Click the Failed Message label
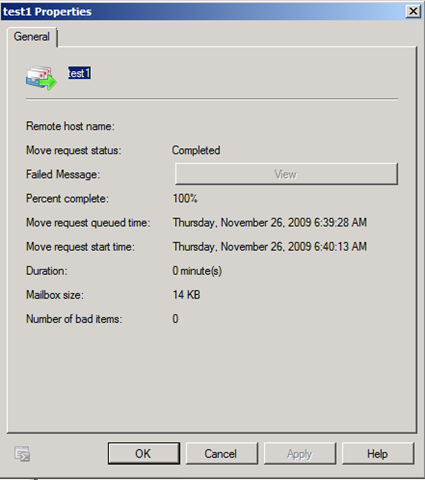The height and width of the screenshot is (480, 425). (63, 174)
